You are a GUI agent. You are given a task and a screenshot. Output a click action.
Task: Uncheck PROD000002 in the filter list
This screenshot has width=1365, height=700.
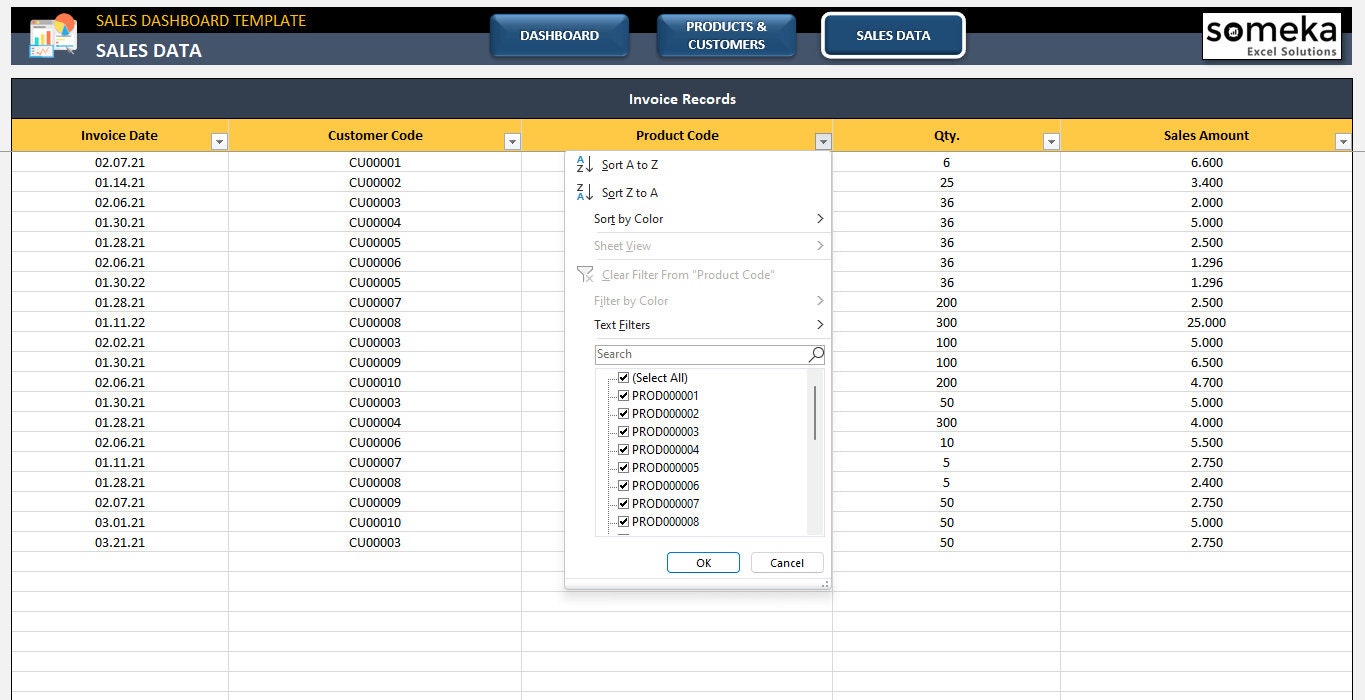pos(623,413)
